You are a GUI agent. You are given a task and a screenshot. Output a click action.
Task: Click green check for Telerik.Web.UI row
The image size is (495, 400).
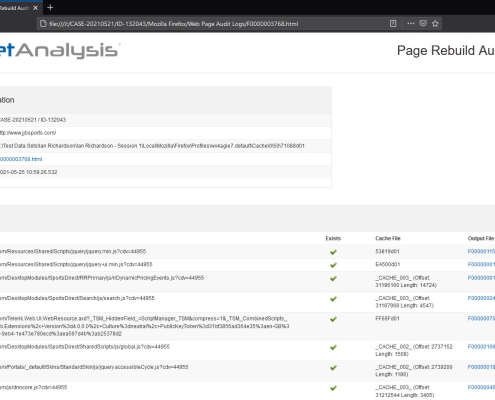[333, 319]
